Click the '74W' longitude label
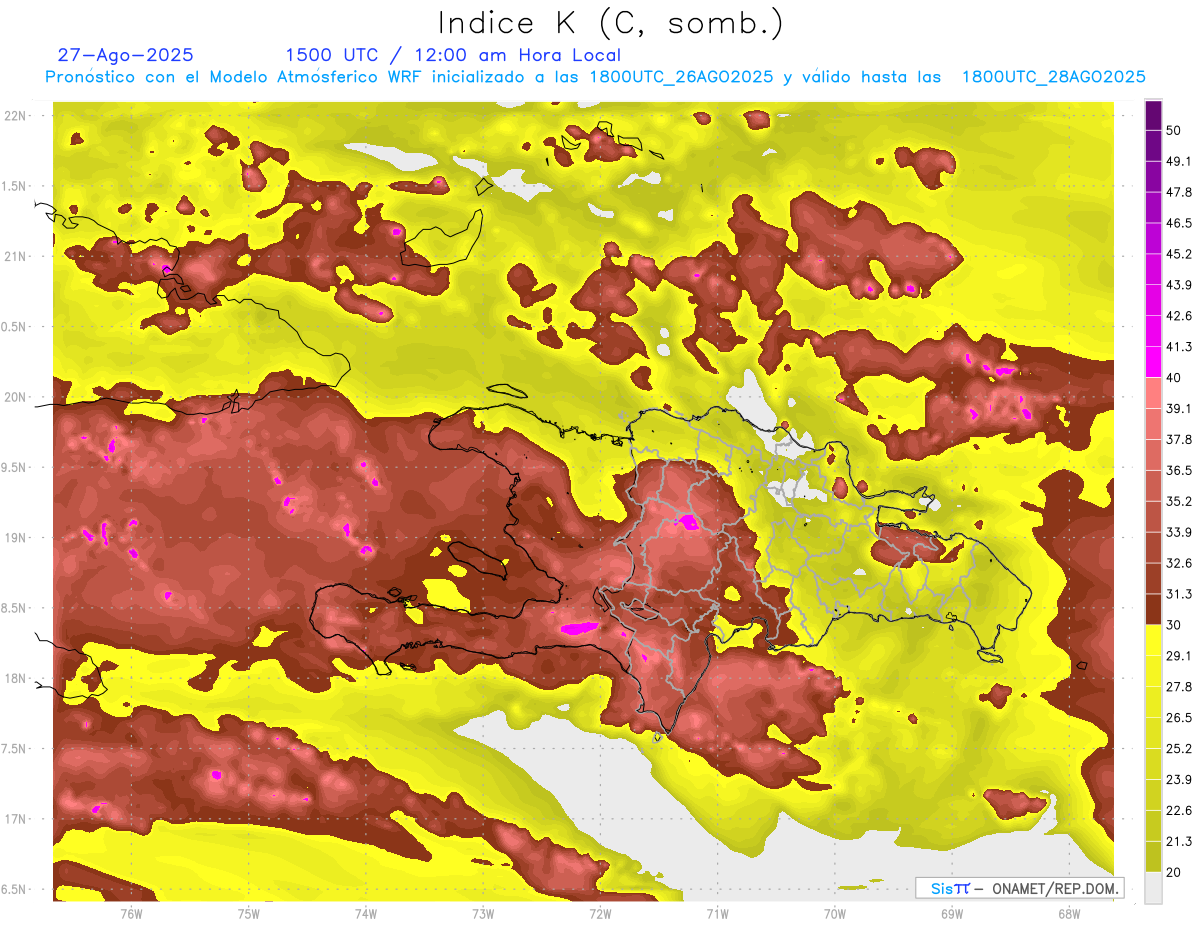 pos(366,913)
